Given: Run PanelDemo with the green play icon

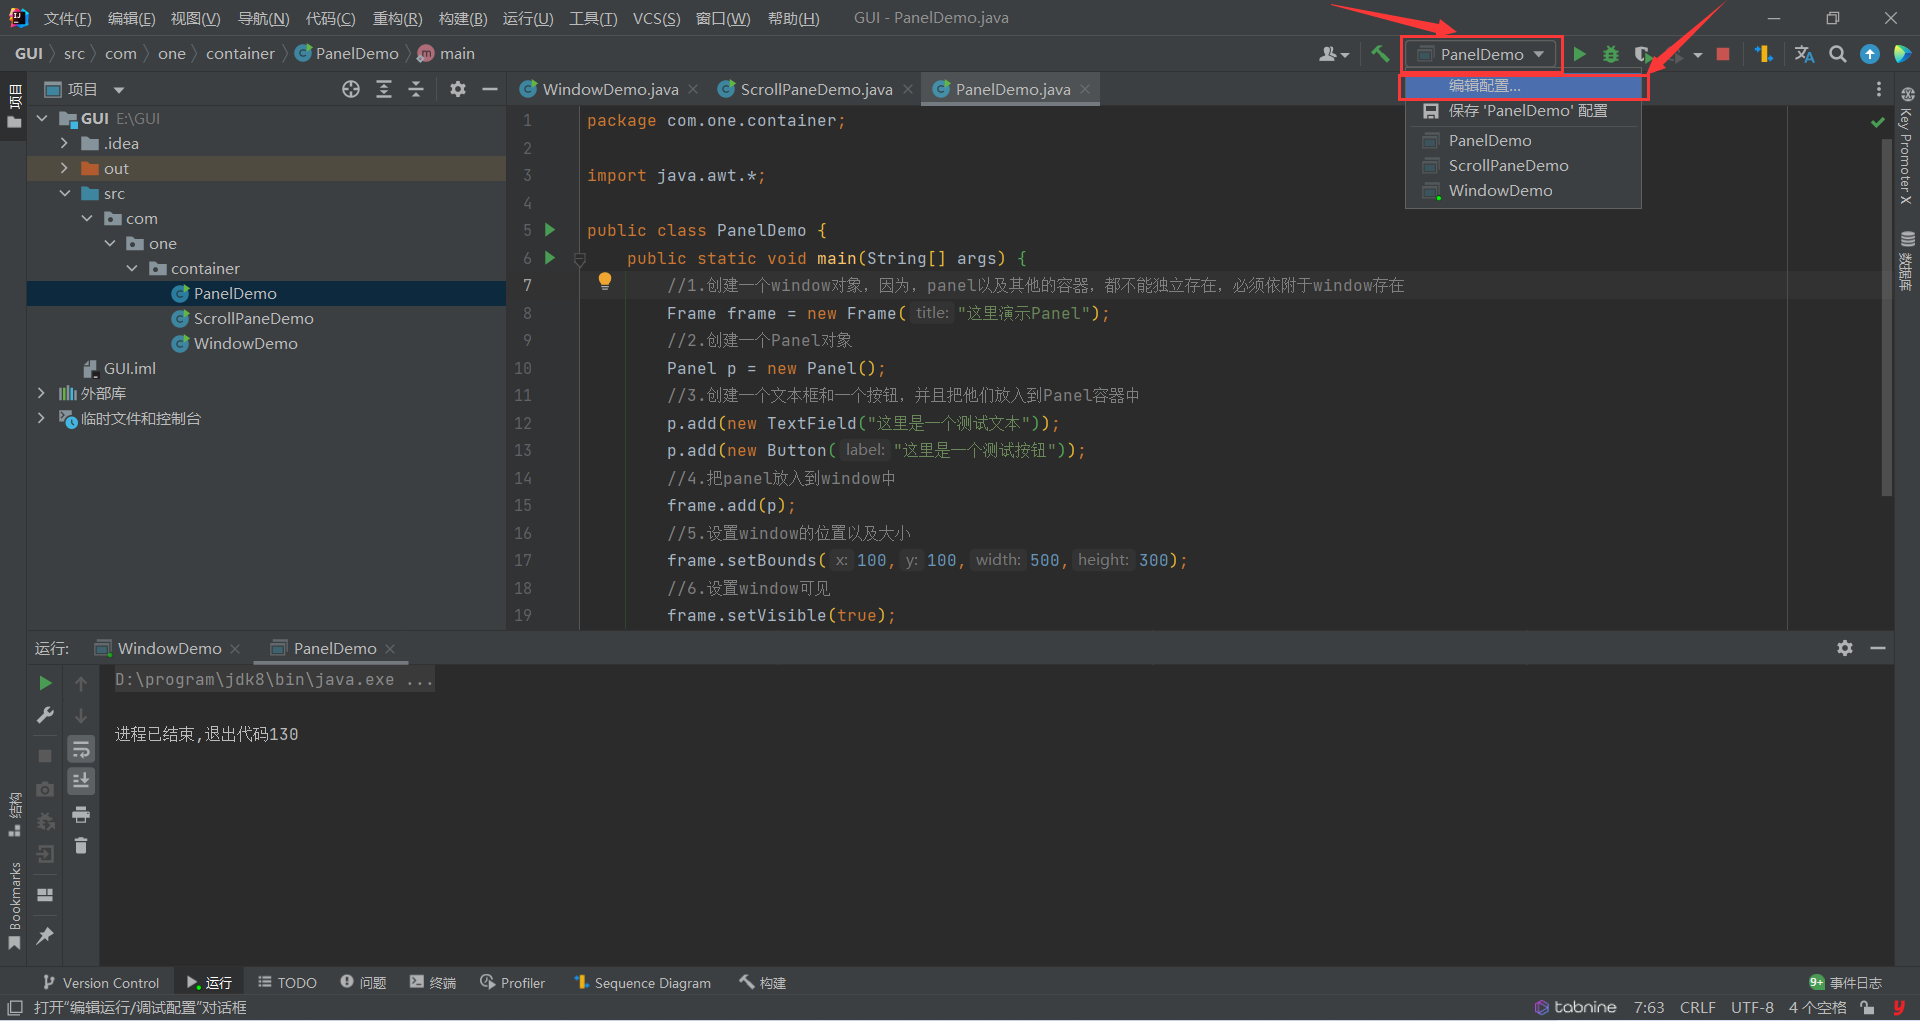Looking at the screenshot, I should coord(1580,54).
